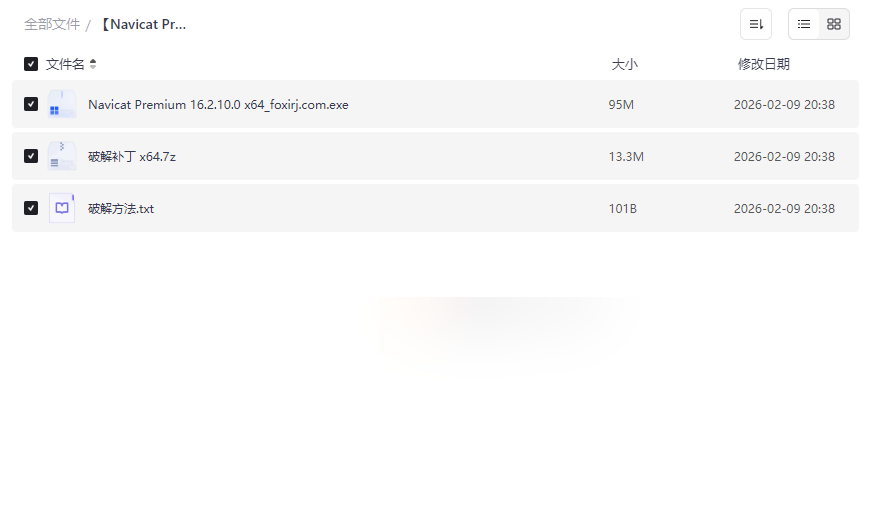Uncheck the 破解补丁 x64.7z checkbox
This screenshot has width=874, height=514.
[31, 156]
